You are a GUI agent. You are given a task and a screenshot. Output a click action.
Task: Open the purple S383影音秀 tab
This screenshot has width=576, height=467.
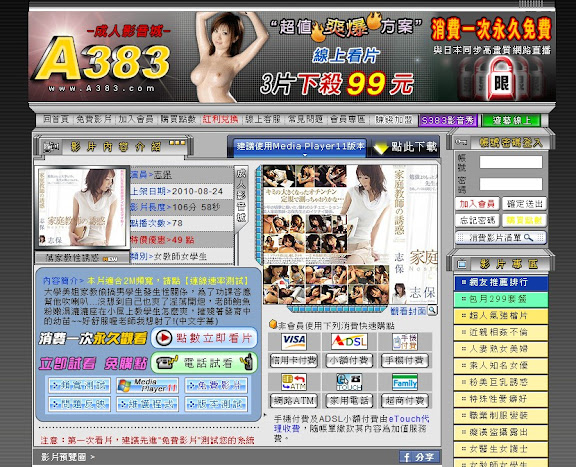[x=447, y=121]
